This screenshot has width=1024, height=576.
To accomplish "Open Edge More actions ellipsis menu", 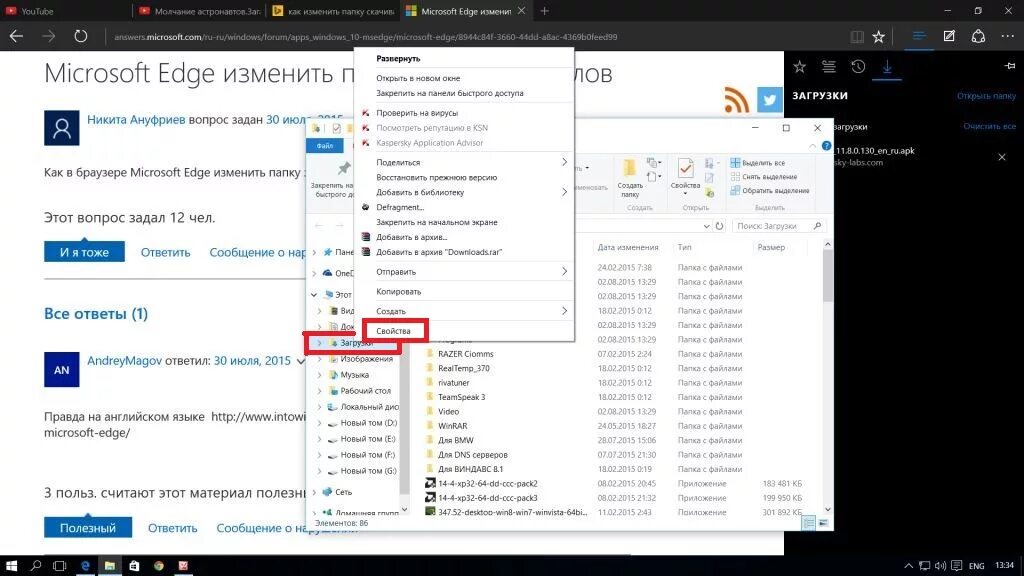I will [x=1008, y=37].
